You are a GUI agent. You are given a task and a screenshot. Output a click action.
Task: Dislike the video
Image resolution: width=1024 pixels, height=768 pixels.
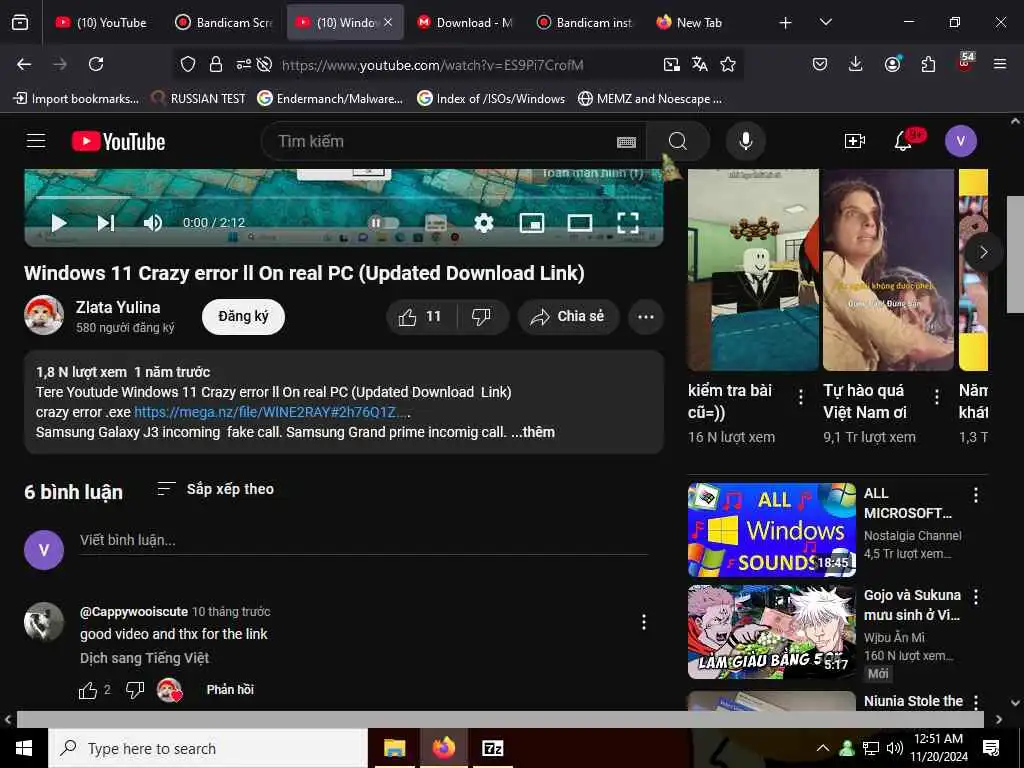click(482, 317)
